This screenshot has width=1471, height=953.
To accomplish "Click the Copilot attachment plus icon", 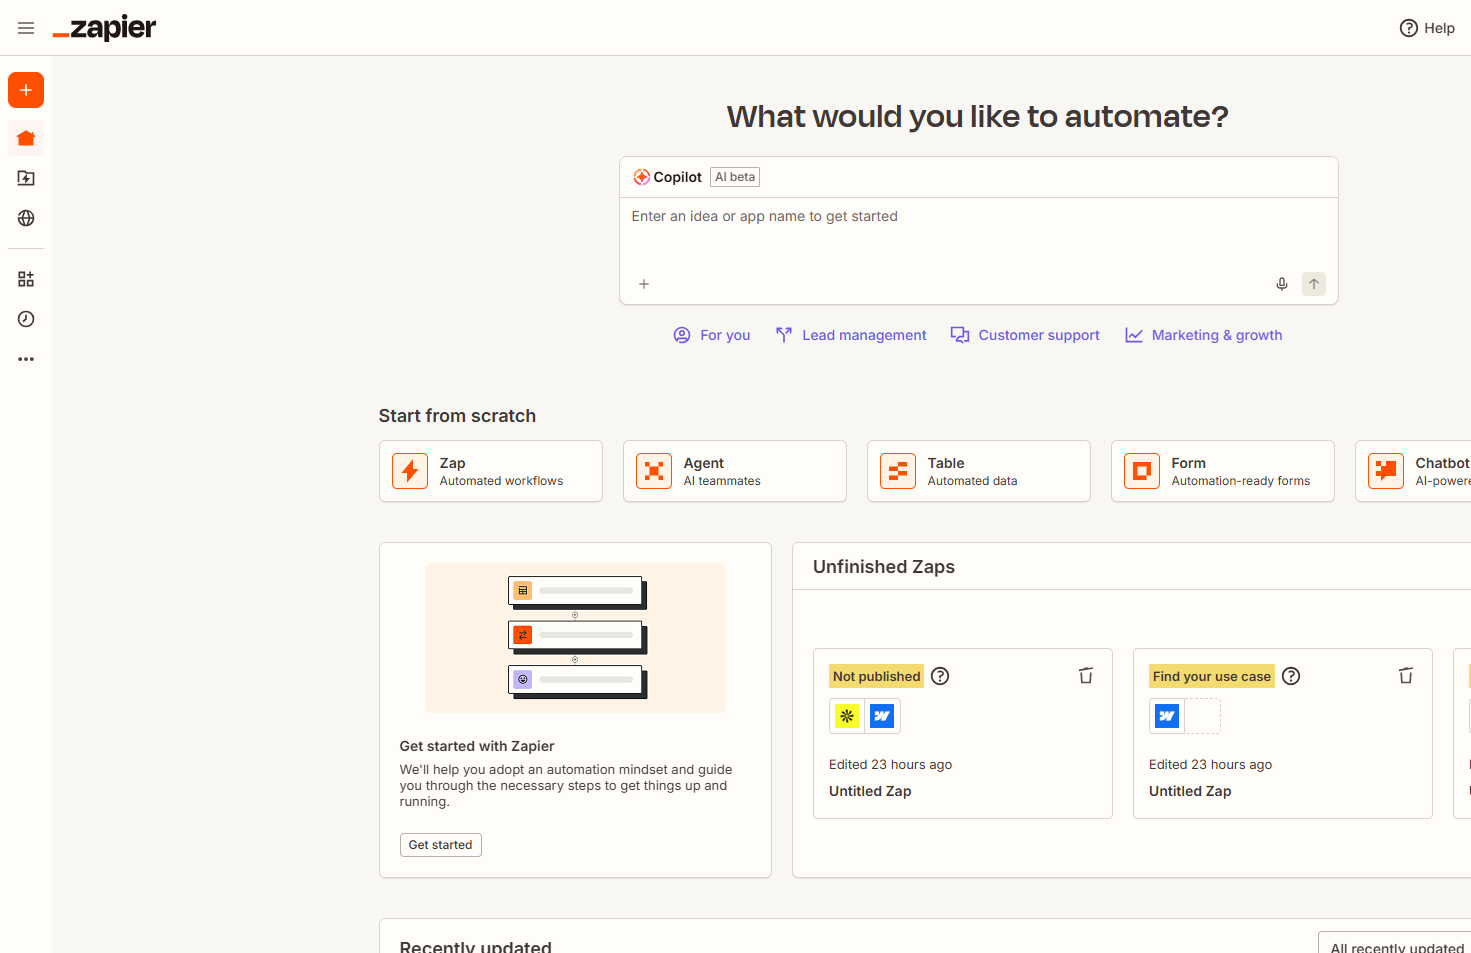I will click(x=644, y=284).
